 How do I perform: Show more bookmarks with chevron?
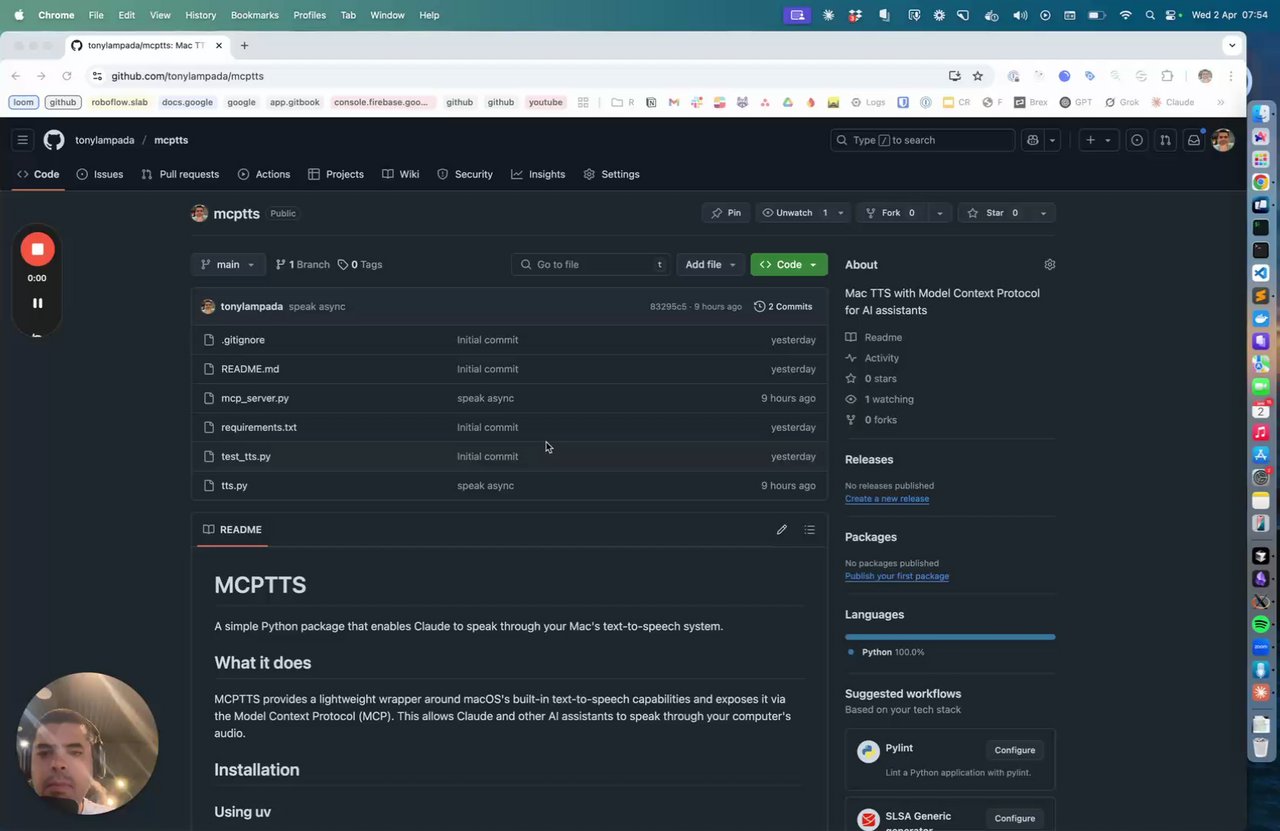pyautogui.click(x=1220, y=102)
